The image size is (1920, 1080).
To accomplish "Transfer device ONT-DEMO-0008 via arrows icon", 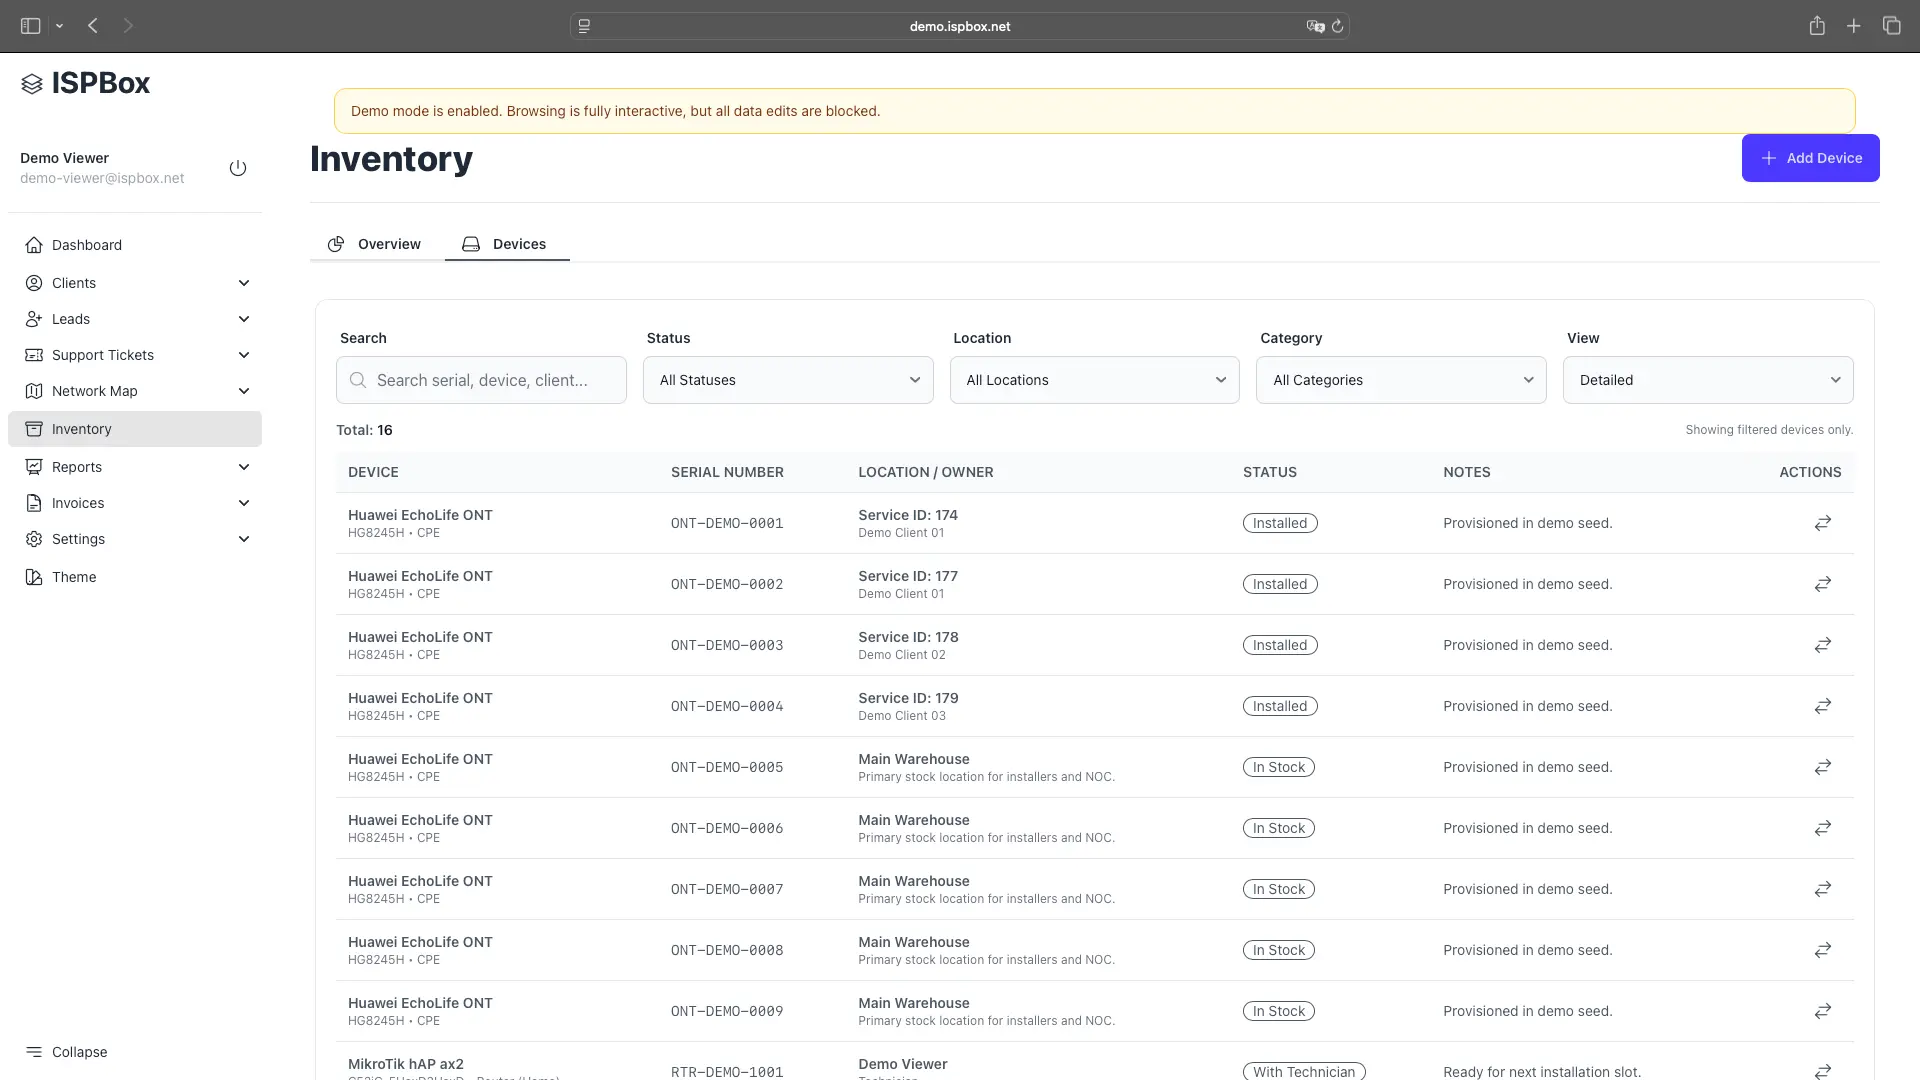I will tap(1823, 950).
